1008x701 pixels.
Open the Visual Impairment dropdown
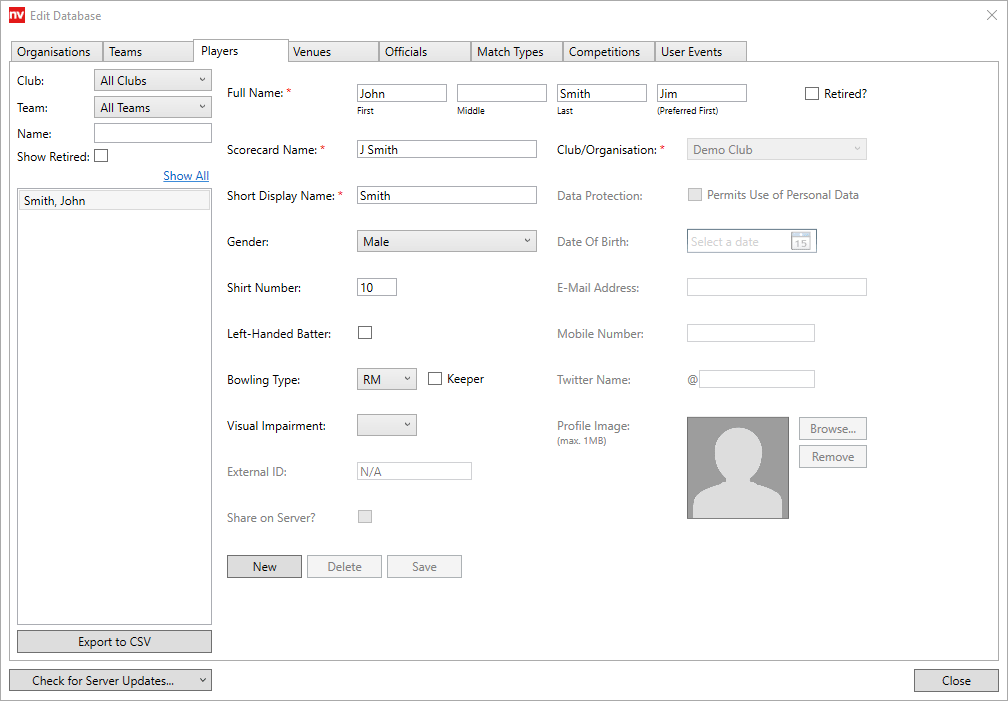tap(386, 426)
